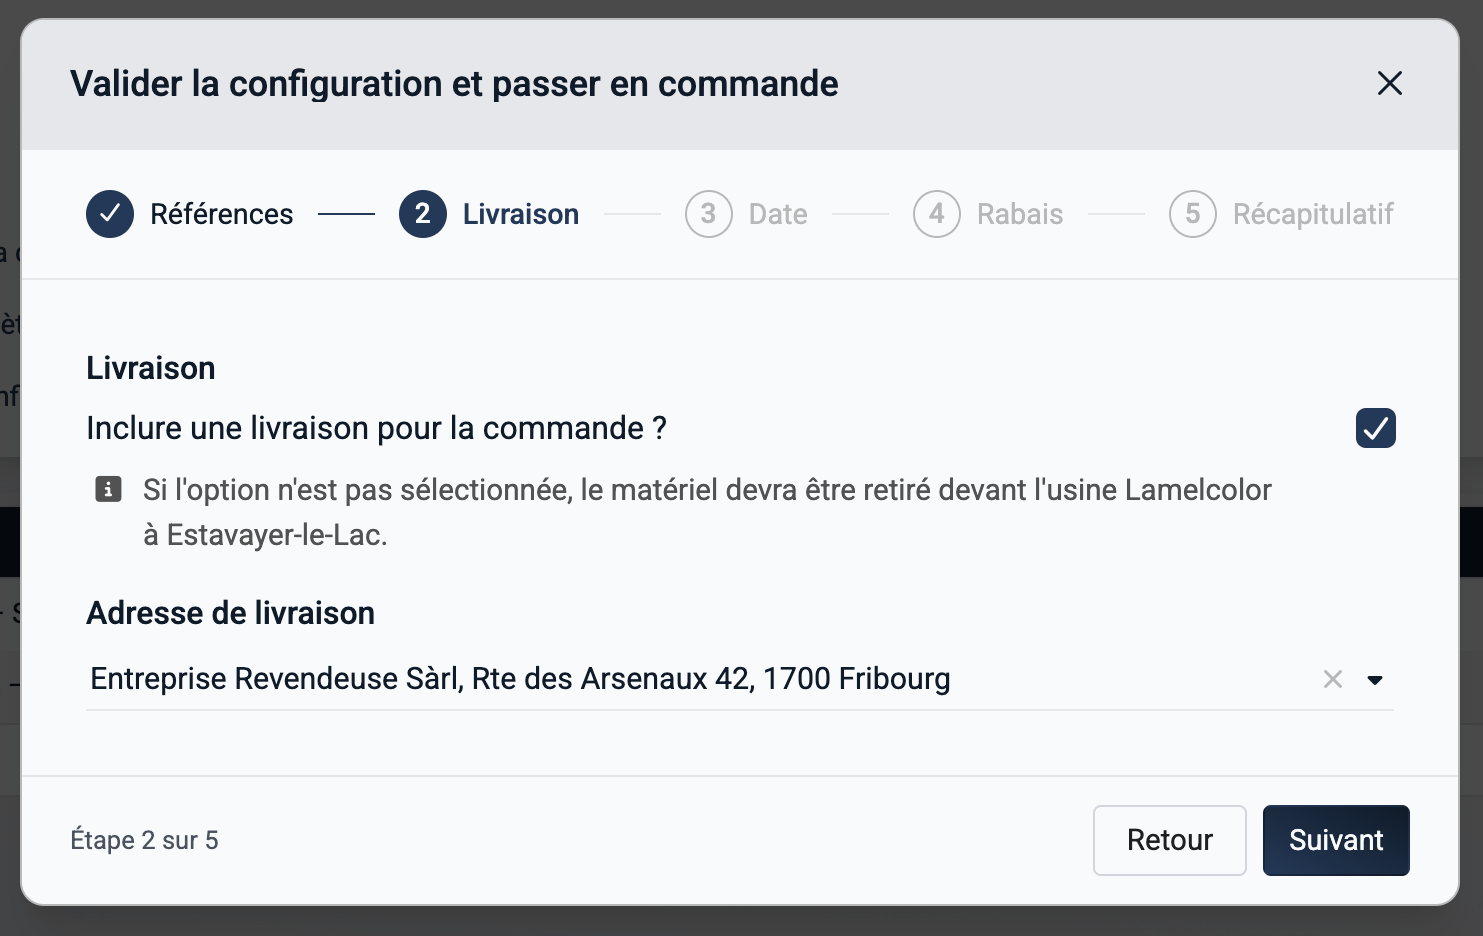Open the Adresse de livraison combo box
Screen dimensions: 1483x936
tap(740, 679)
